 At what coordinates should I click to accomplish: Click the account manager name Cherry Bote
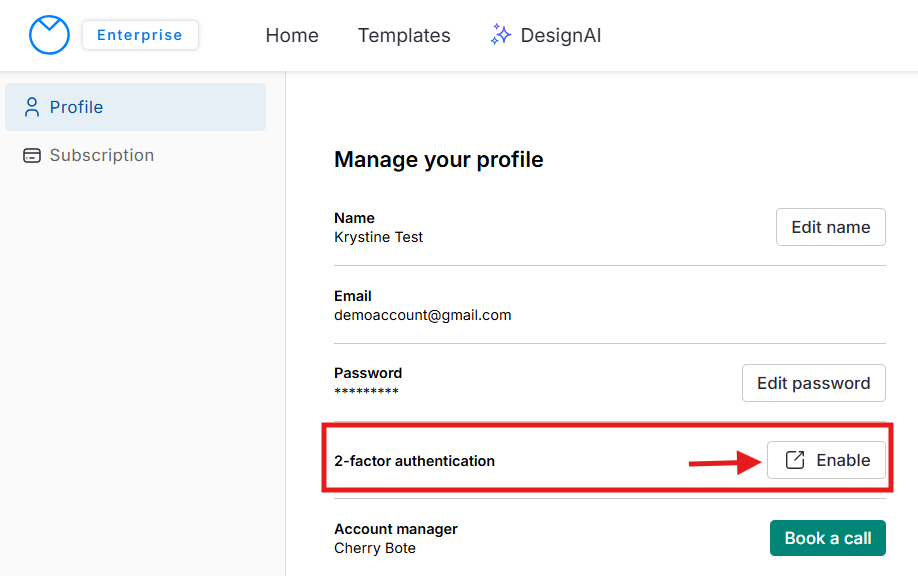tap(374, 548)
